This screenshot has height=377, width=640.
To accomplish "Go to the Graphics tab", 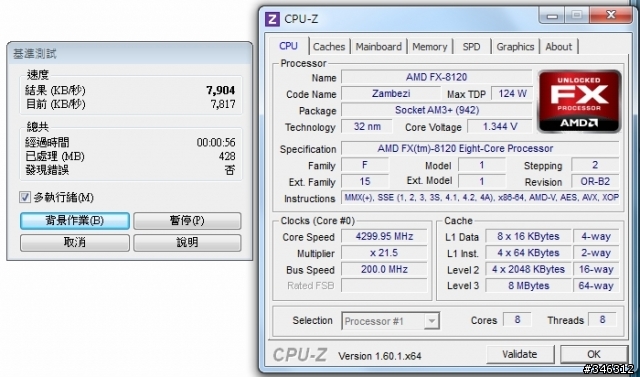I will [x=515, y=47].
